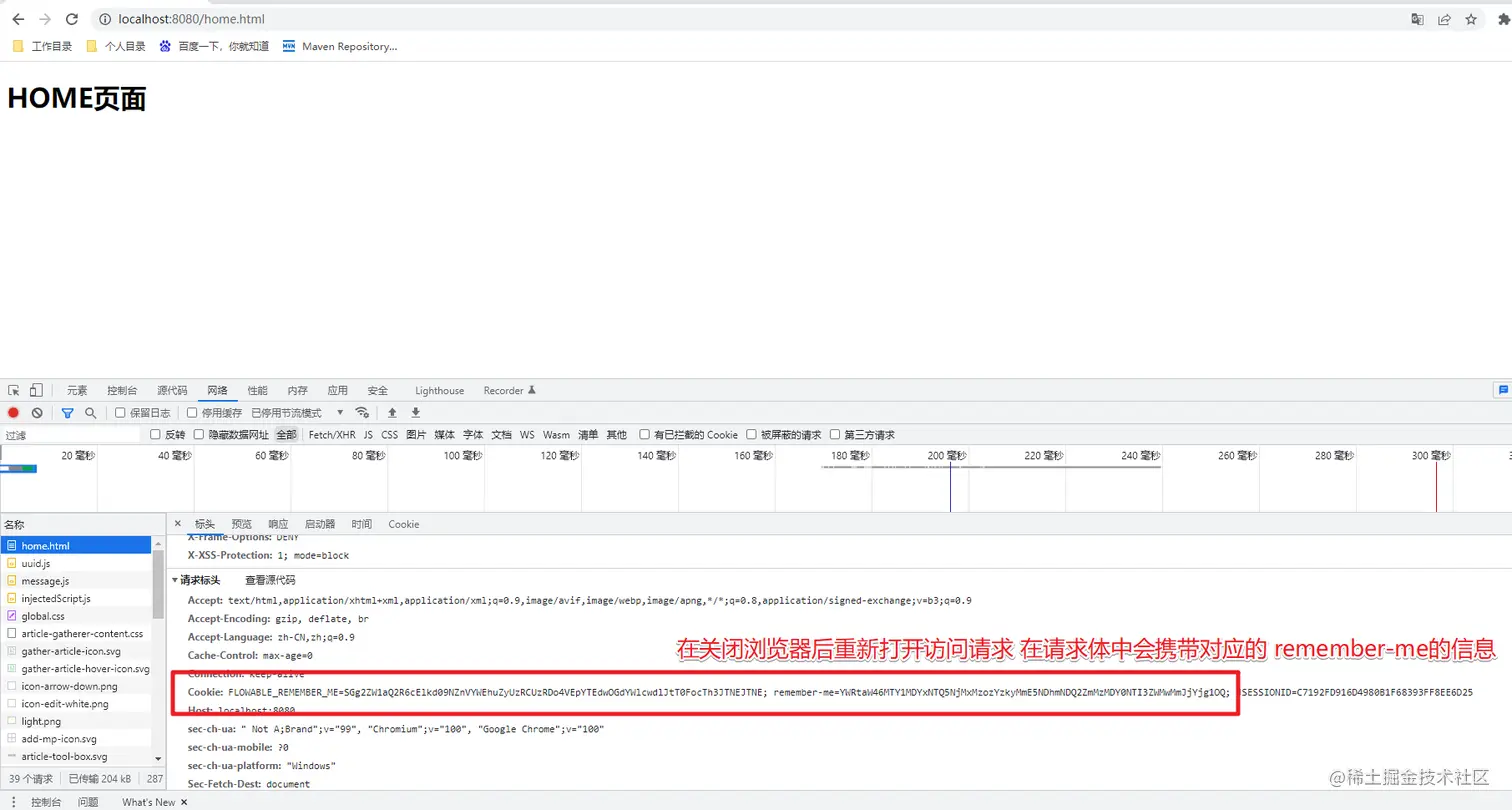Click 查看源代码 for request headers

point(270,580)
